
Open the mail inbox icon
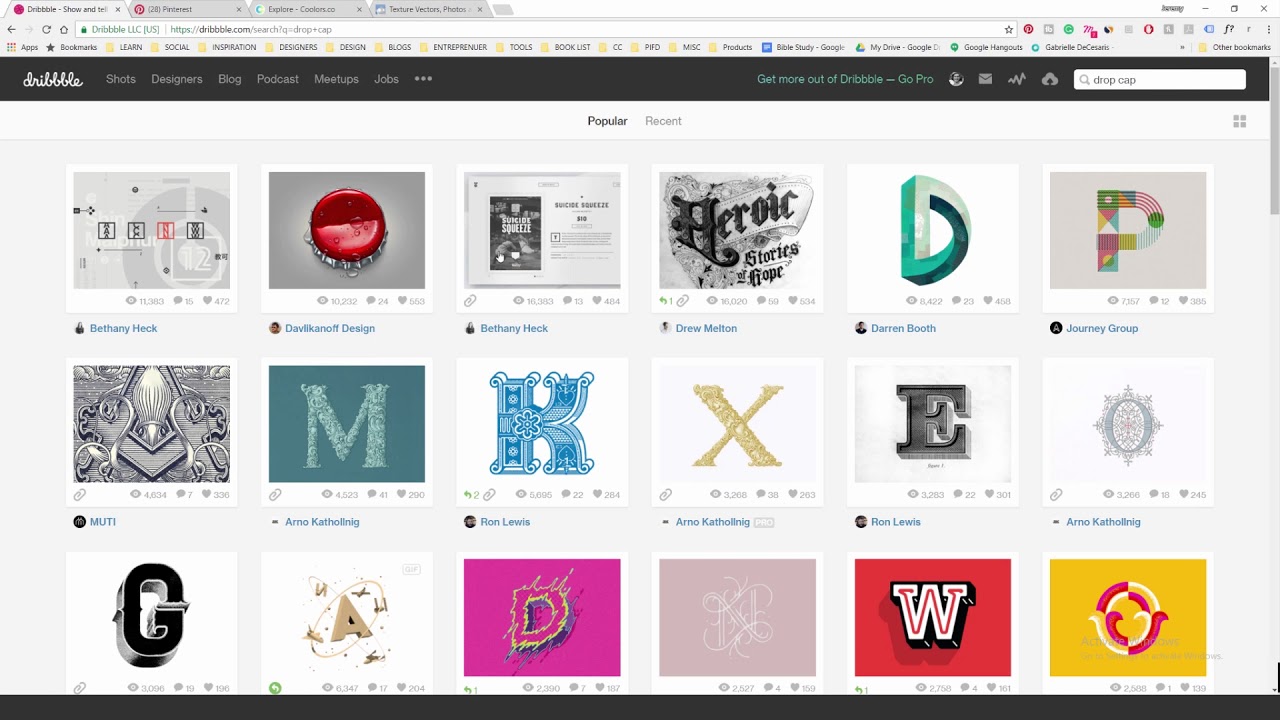tap(985, 79)
